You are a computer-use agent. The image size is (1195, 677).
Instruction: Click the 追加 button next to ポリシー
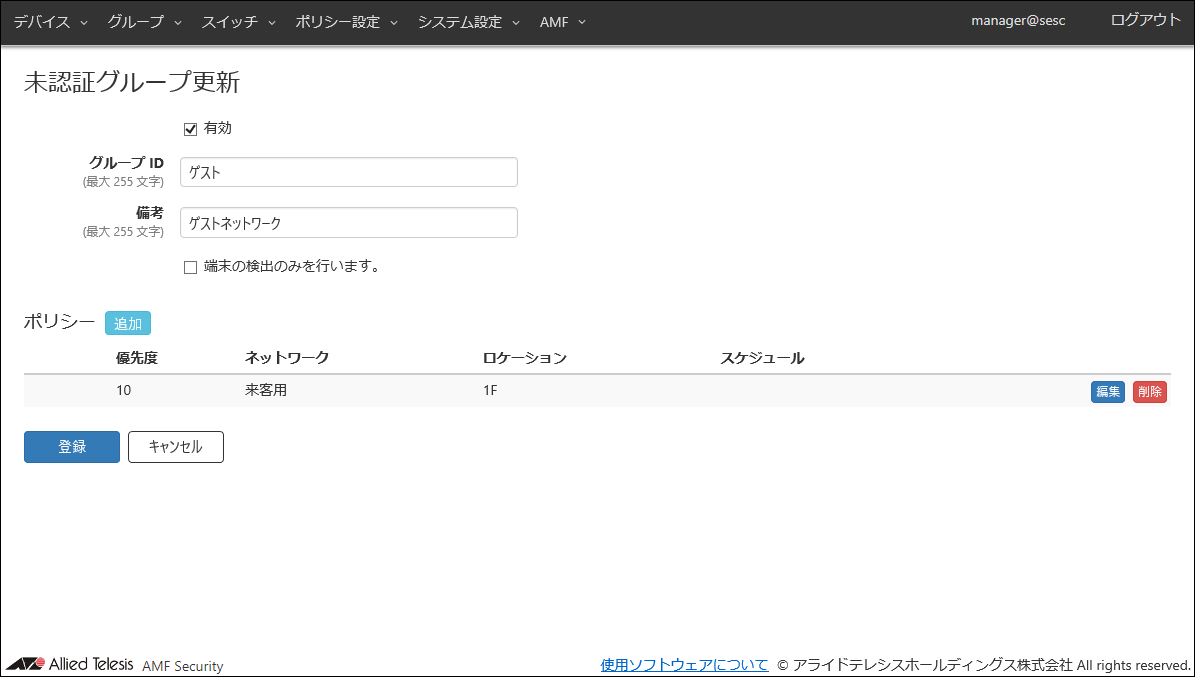click(x=127, y=323)
